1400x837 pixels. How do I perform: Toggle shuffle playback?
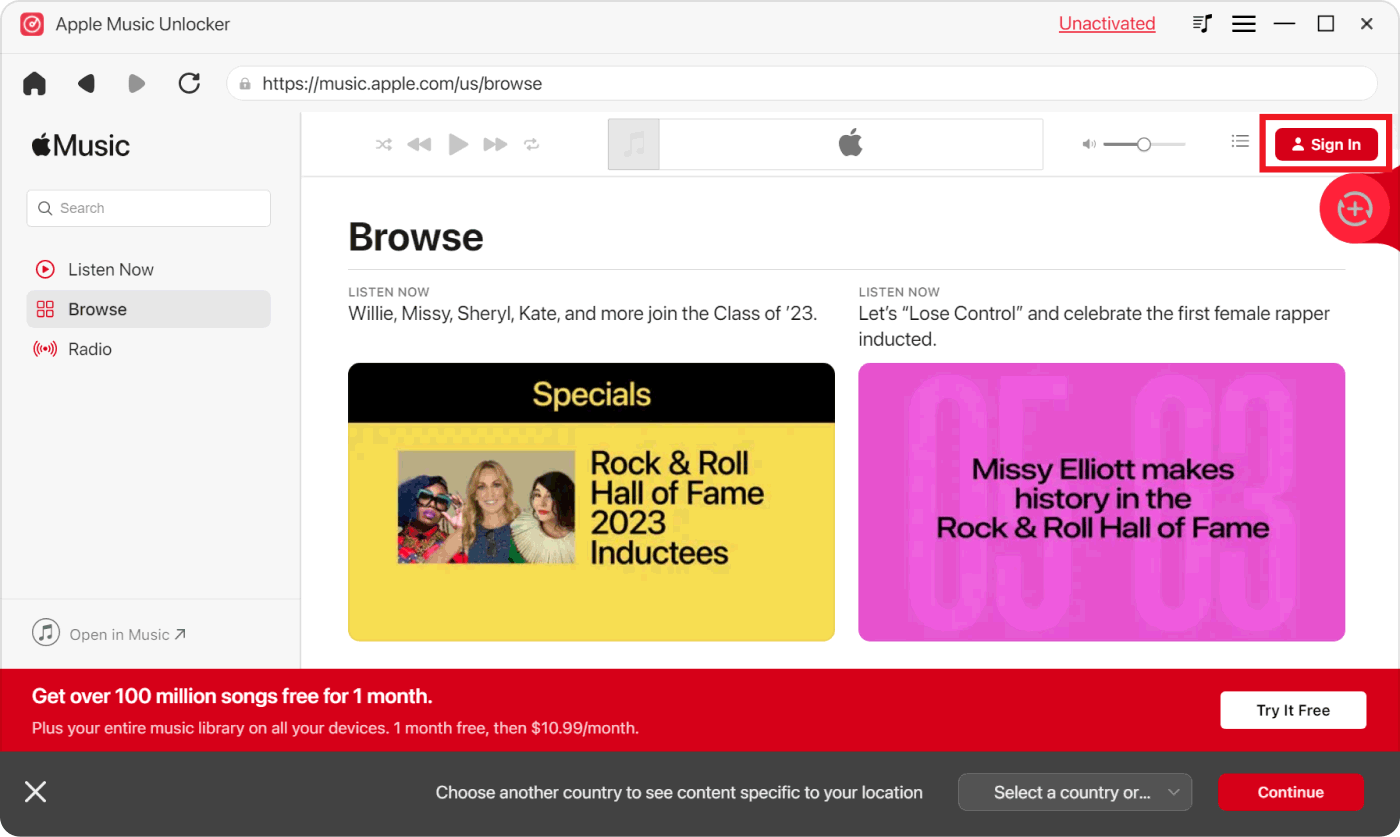(x=384, y=144)
